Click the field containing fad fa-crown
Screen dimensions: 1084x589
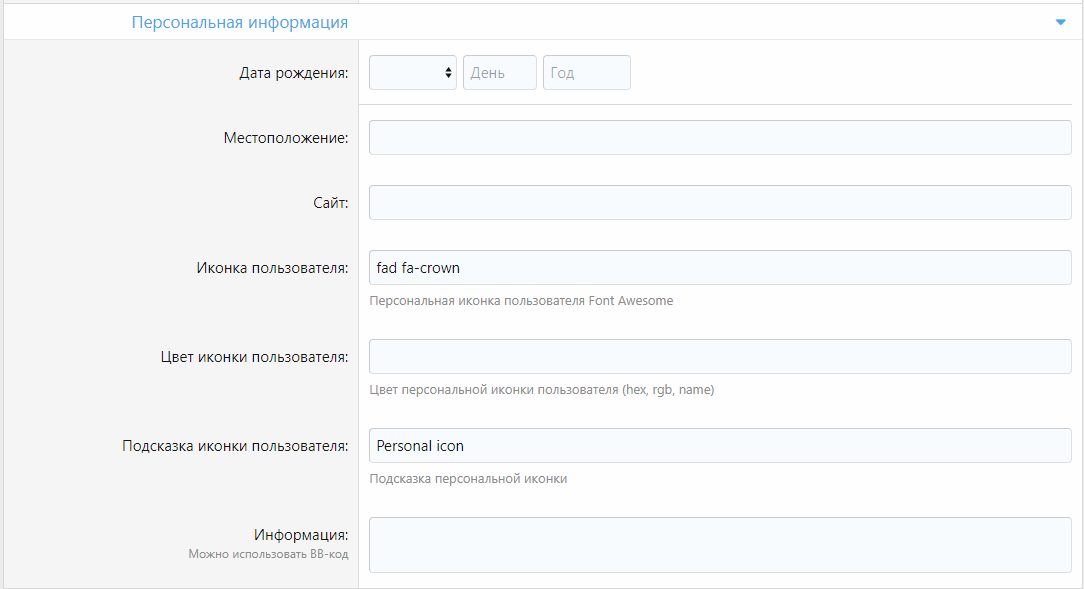click(719, 268)
